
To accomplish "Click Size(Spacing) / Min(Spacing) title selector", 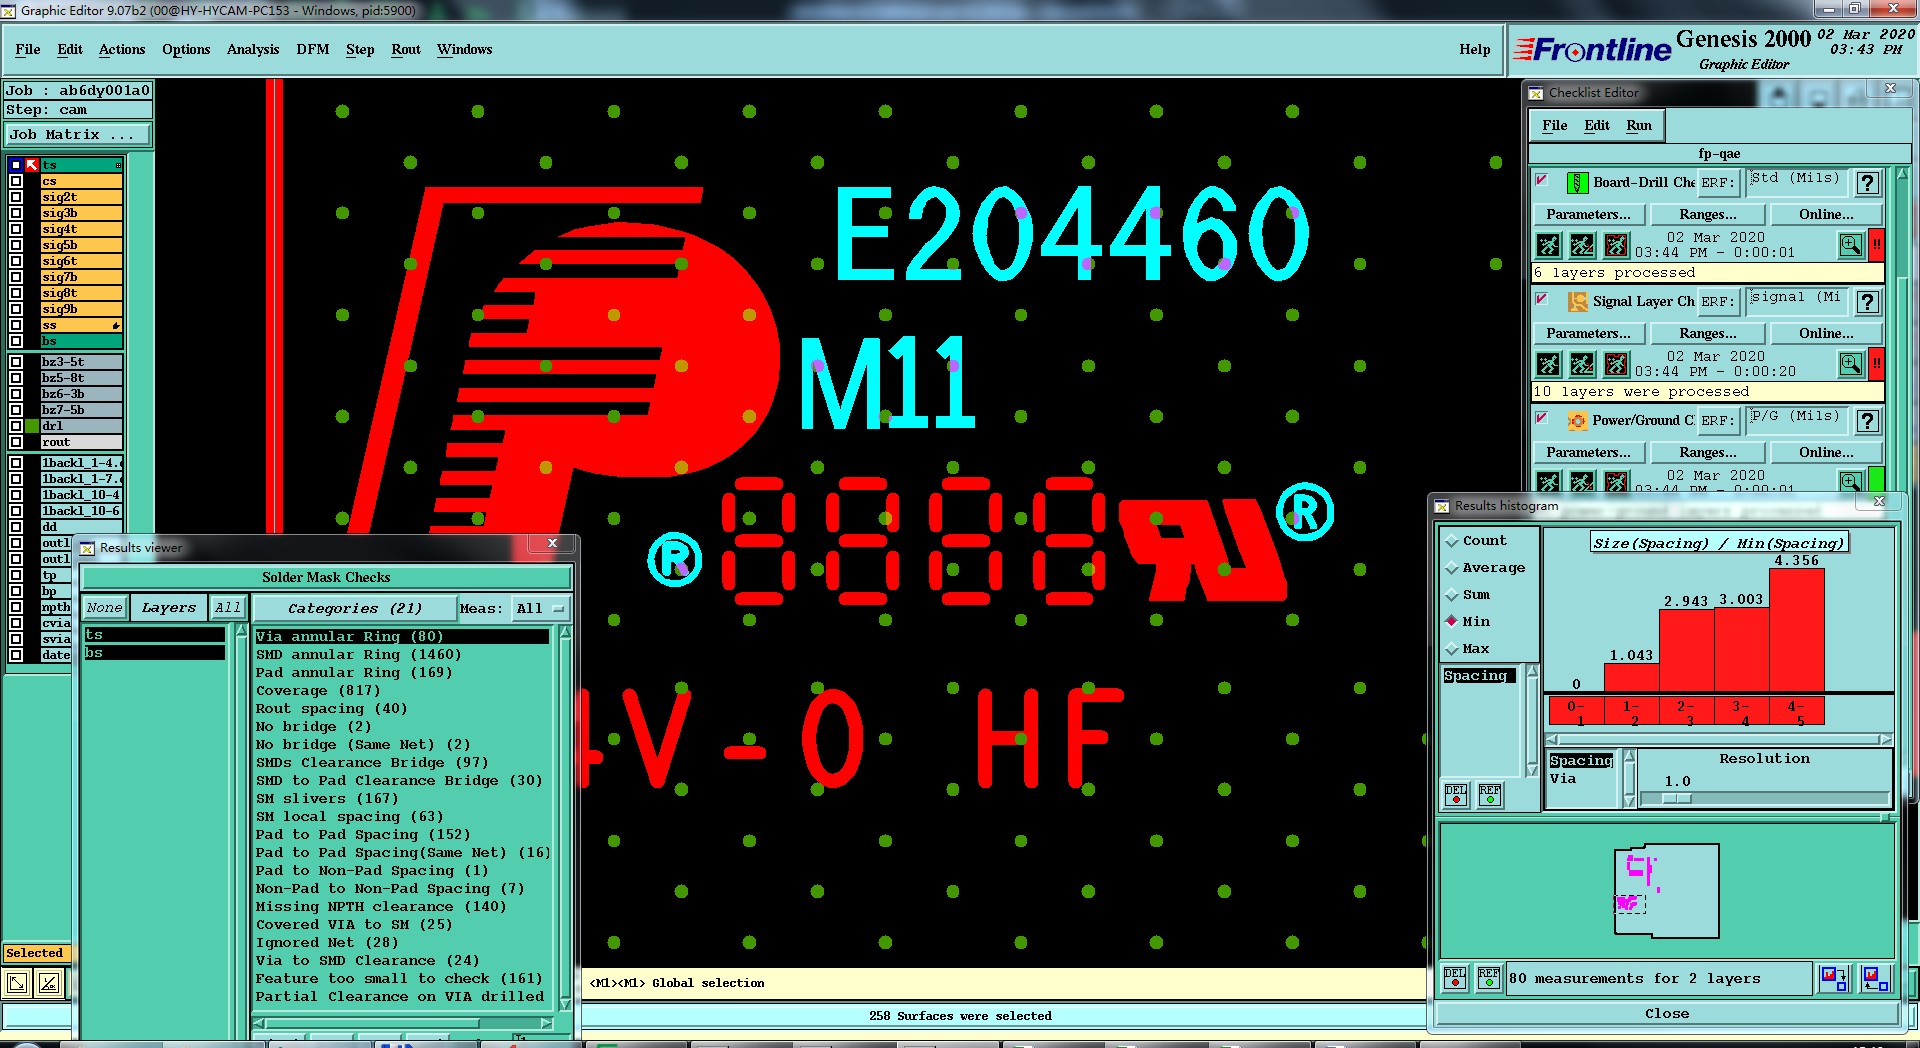I will 1719,543.
